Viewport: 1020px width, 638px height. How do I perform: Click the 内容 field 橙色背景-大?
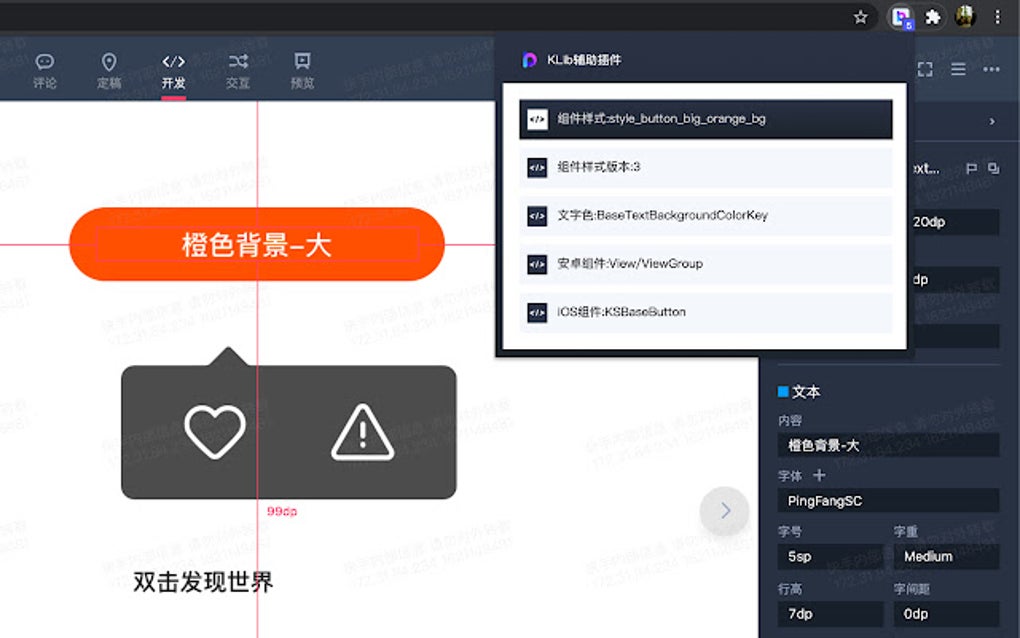(x=889, y=445)
